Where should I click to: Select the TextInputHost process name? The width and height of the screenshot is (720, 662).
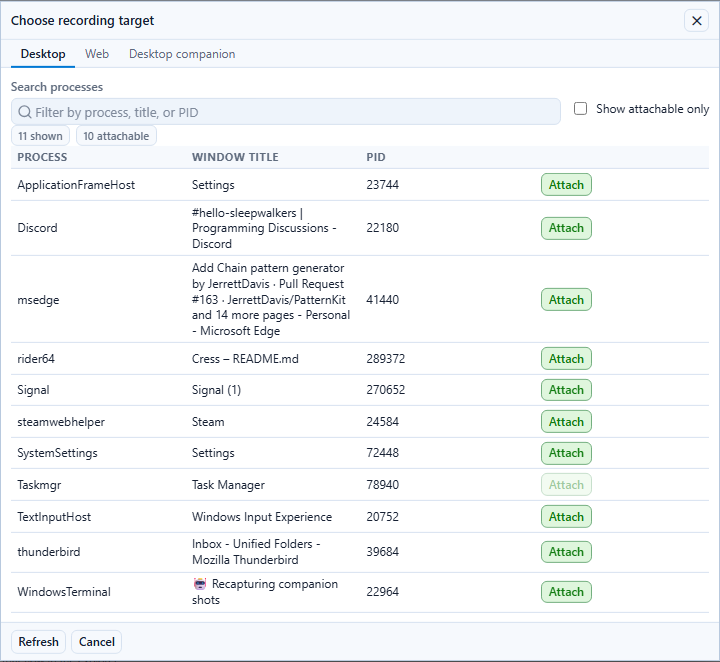54,517
